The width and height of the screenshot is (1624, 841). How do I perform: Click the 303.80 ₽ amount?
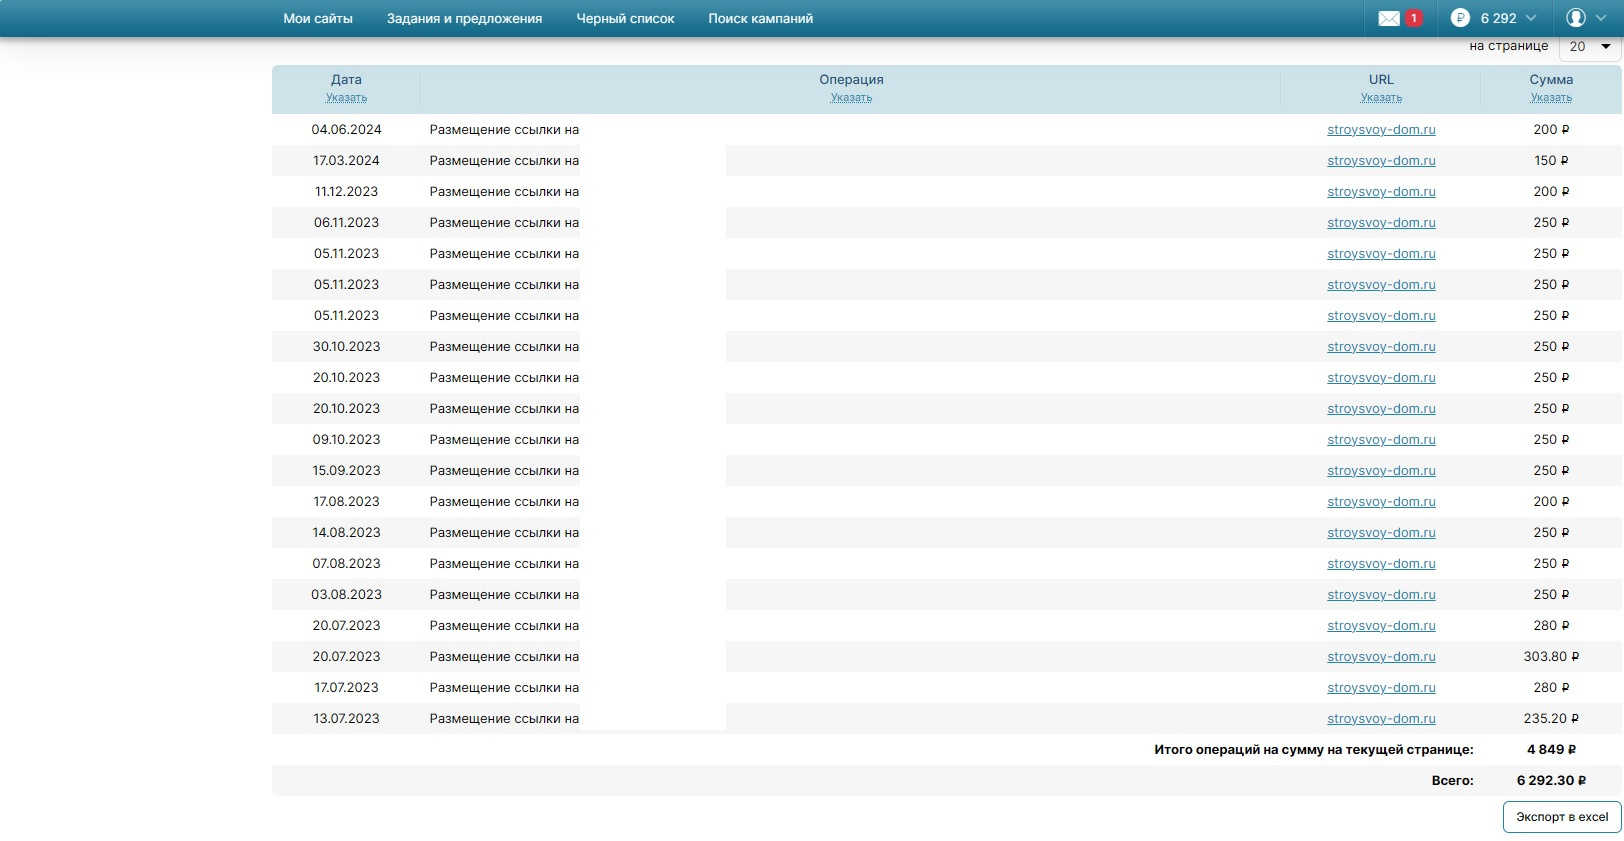click(x=1551, y=657)
